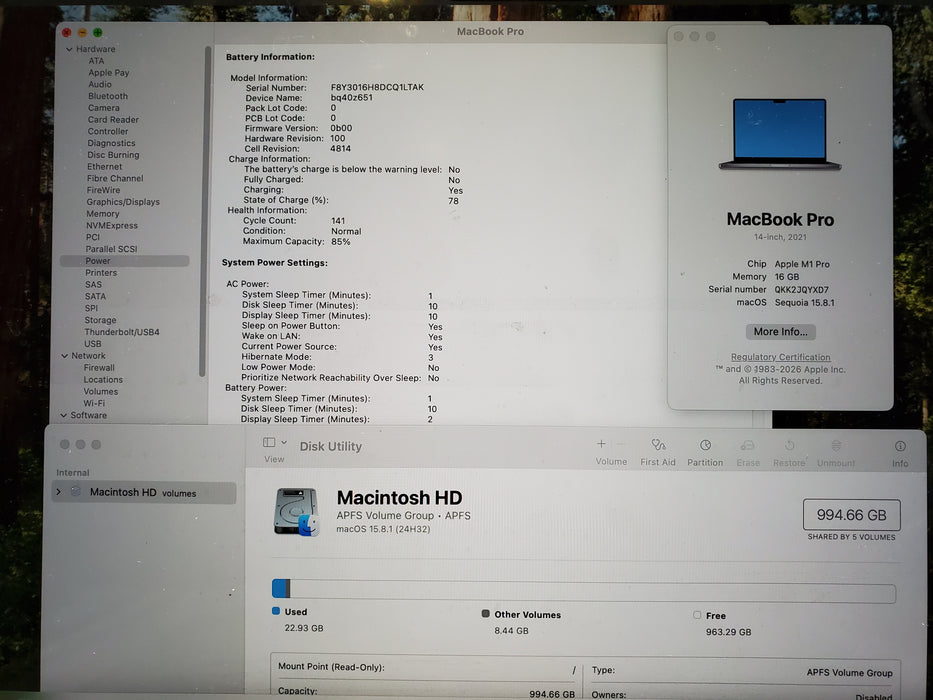
Task: Select Fibre Channel in the sidebar
Action: click(x=115, y=179)
